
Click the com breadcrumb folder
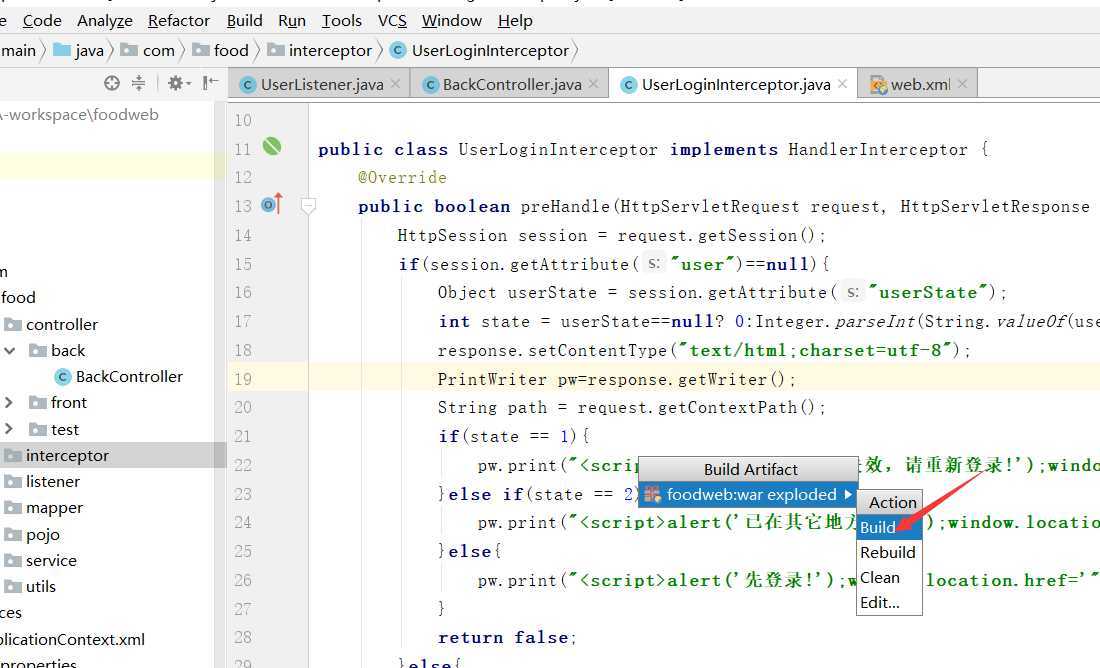tap(147, 51)
